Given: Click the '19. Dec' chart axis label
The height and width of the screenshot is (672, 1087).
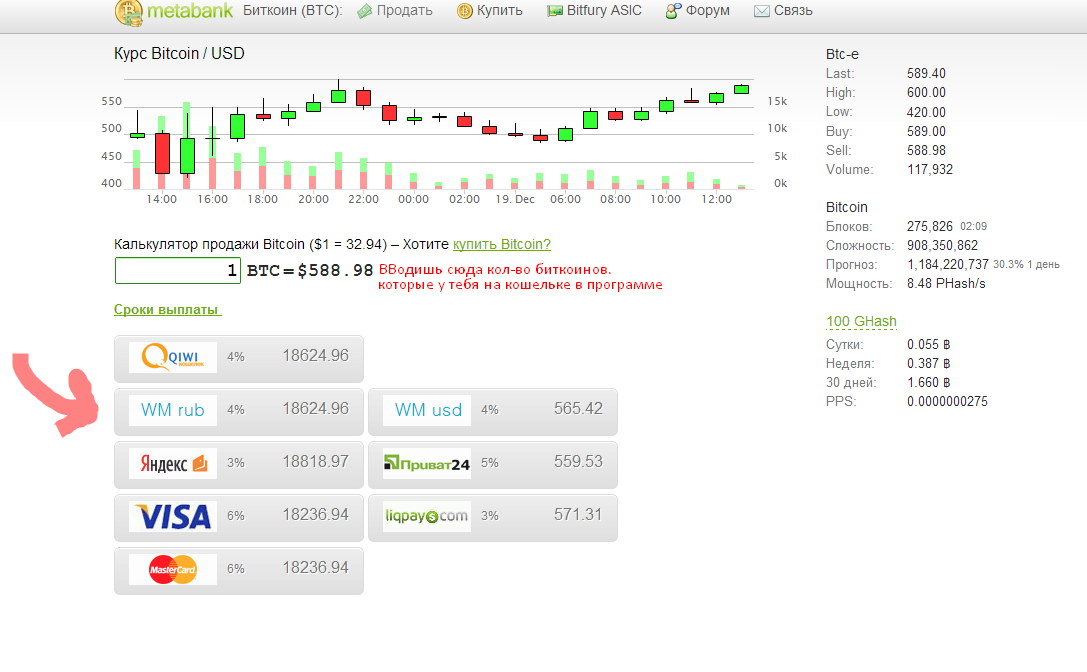Looking at the screenshot, I should click(515, 200).
